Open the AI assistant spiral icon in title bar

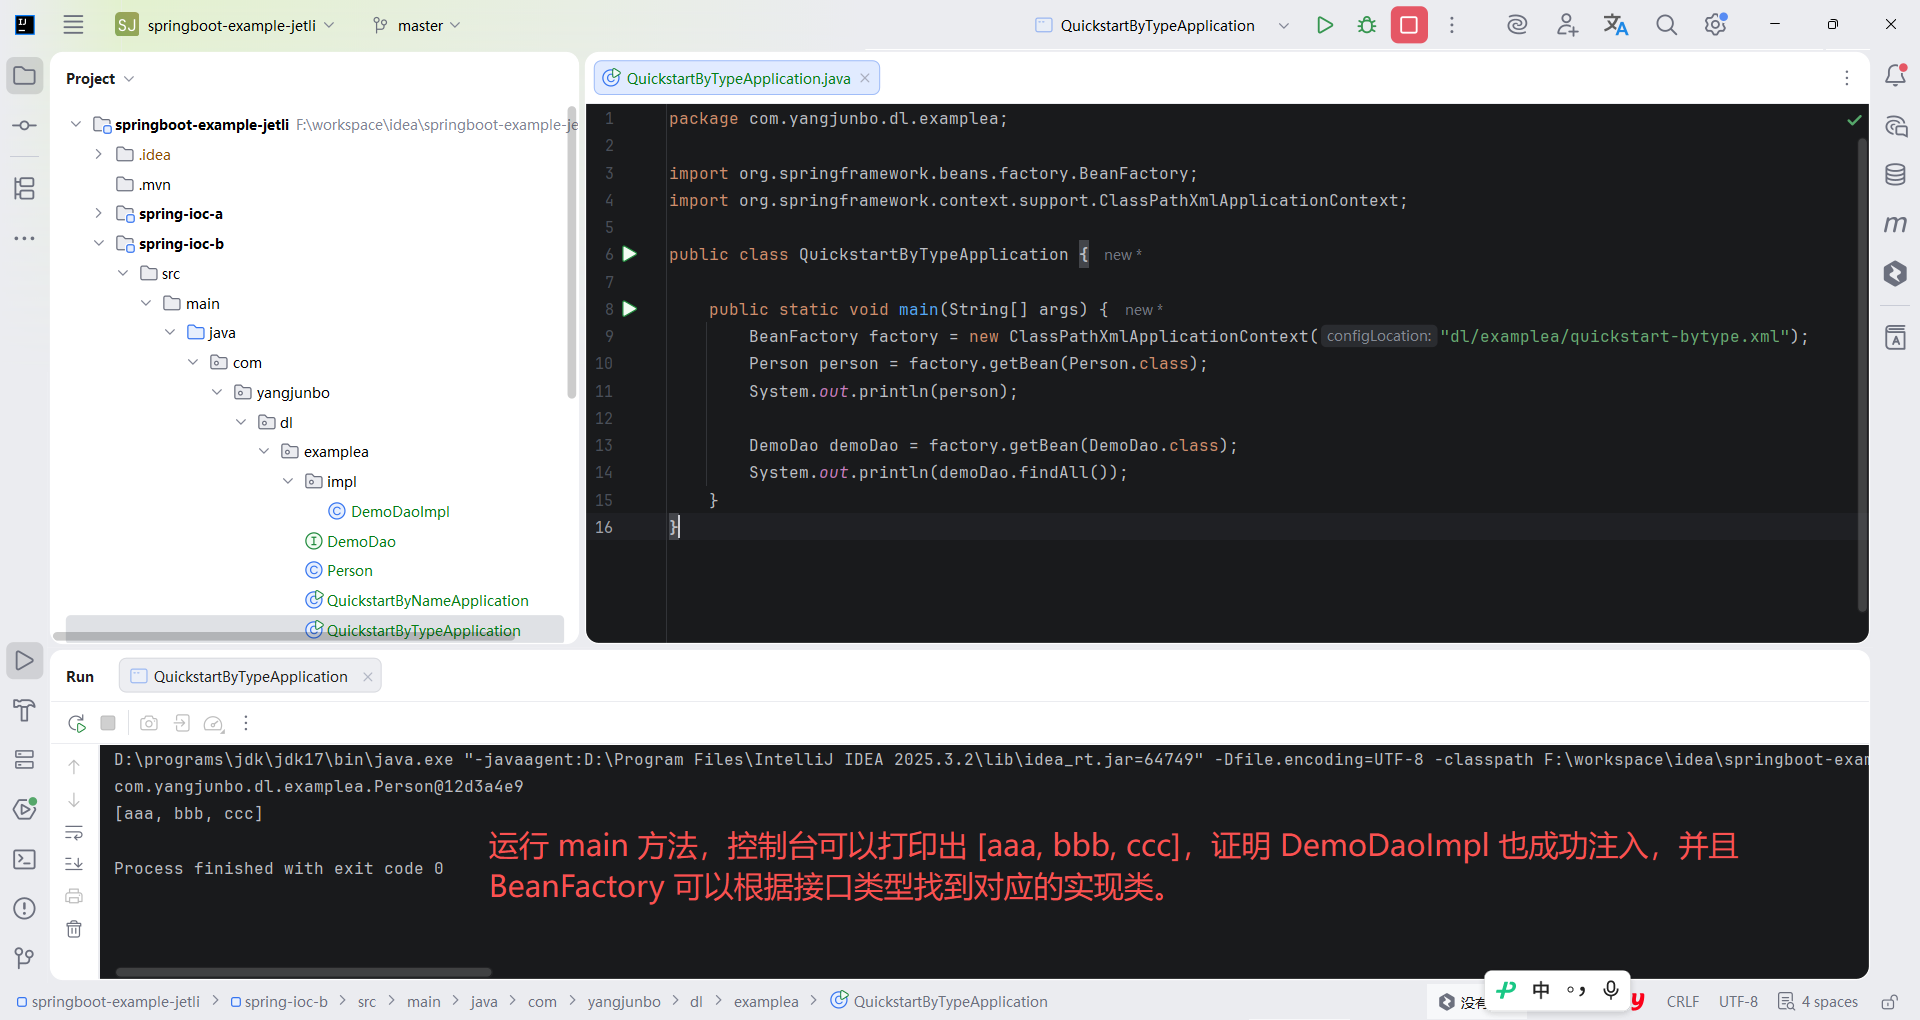[x=1517, y=25]
